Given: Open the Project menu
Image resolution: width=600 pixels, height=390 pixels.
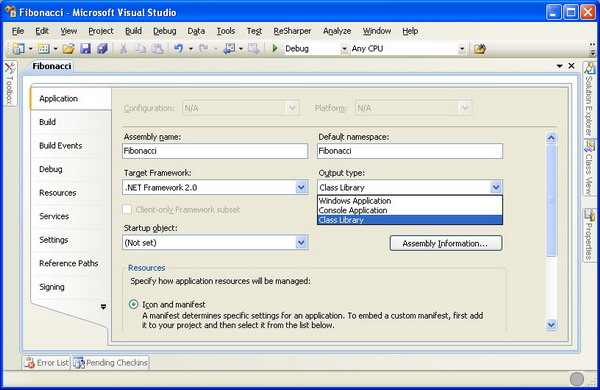Looking at the screenshot, I should click(x=101, y=31).
